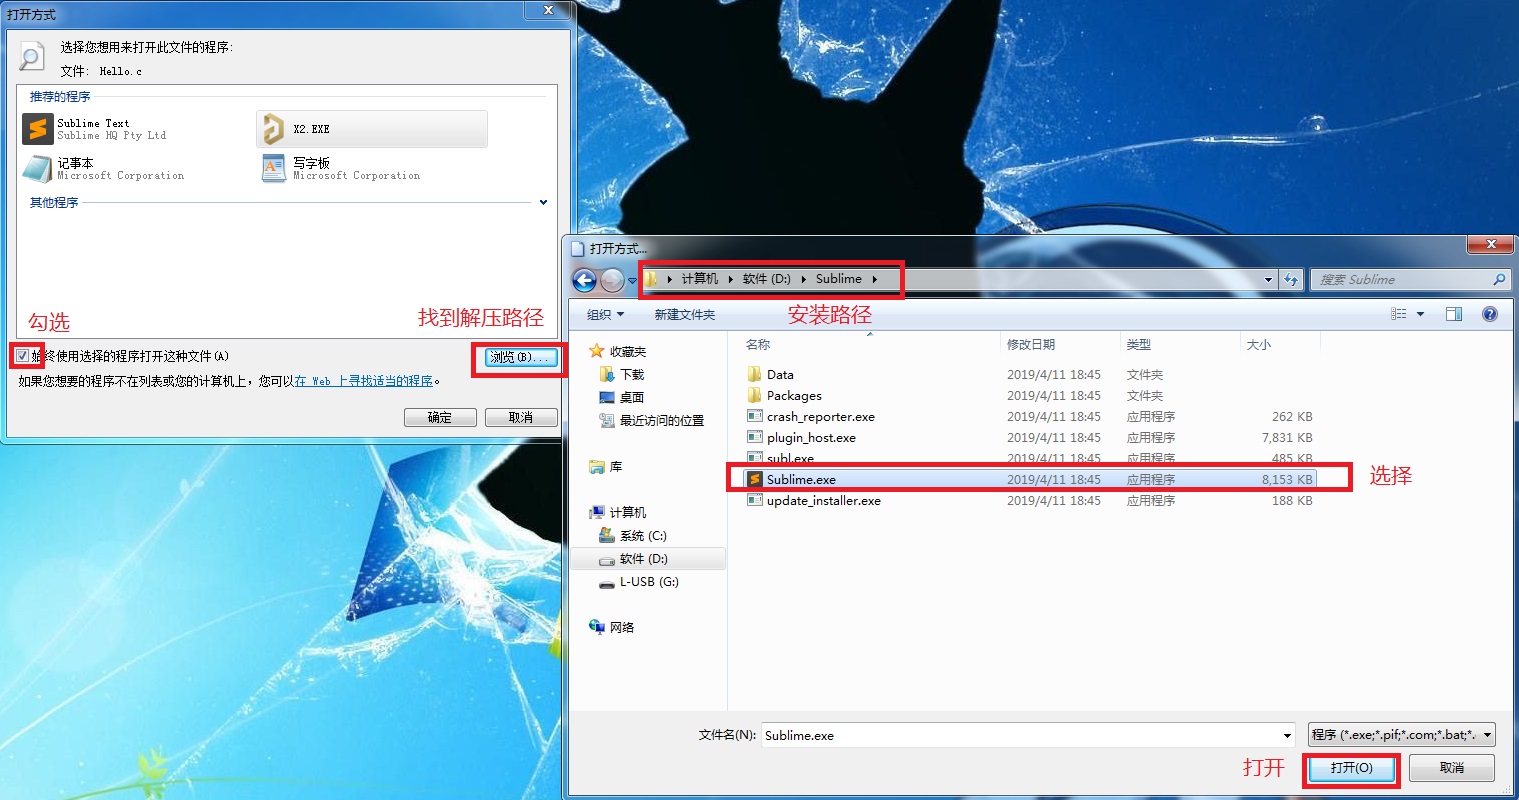Toggle the always-use-this-program checkbox
The width and height of the screenshot is (1519, 800).
23,356
